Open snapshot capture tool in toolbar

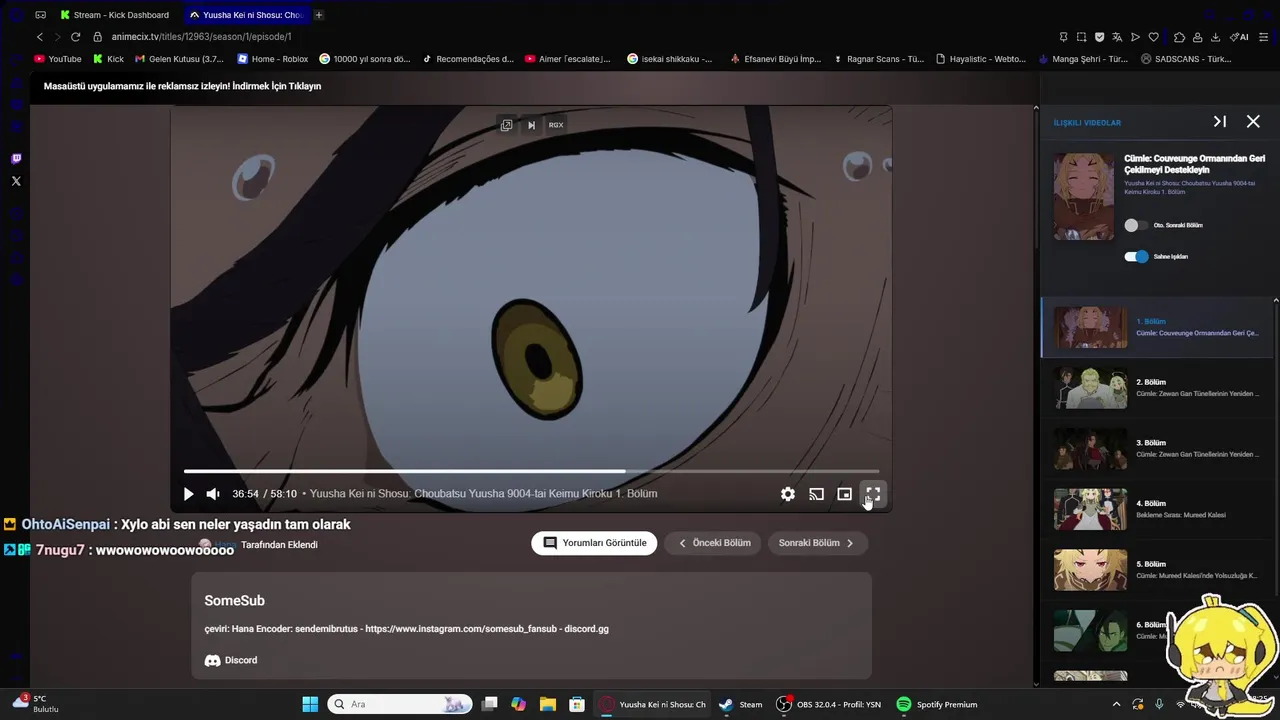click(1081, 37)
